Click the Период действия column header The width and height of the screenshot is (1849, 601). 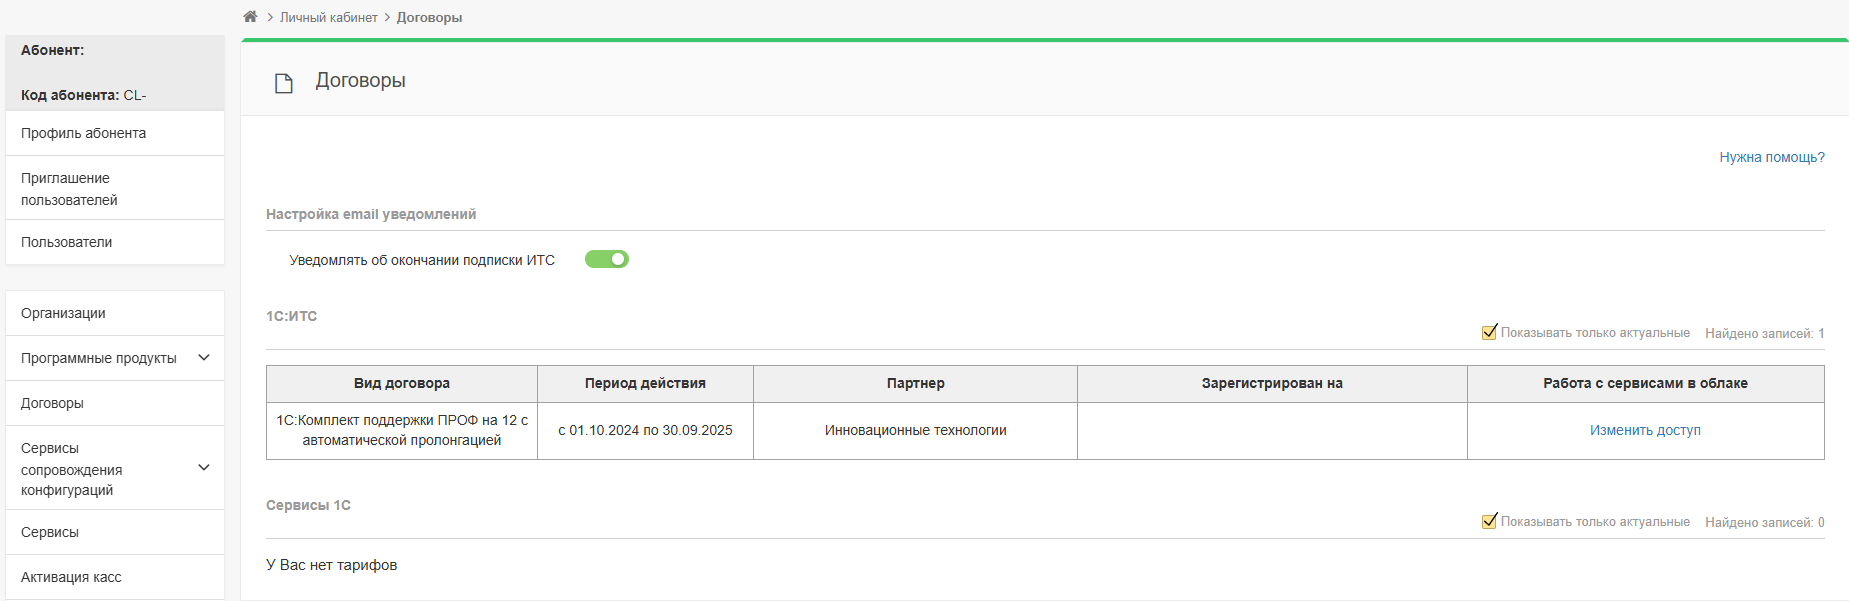click(x=645, y=383)
